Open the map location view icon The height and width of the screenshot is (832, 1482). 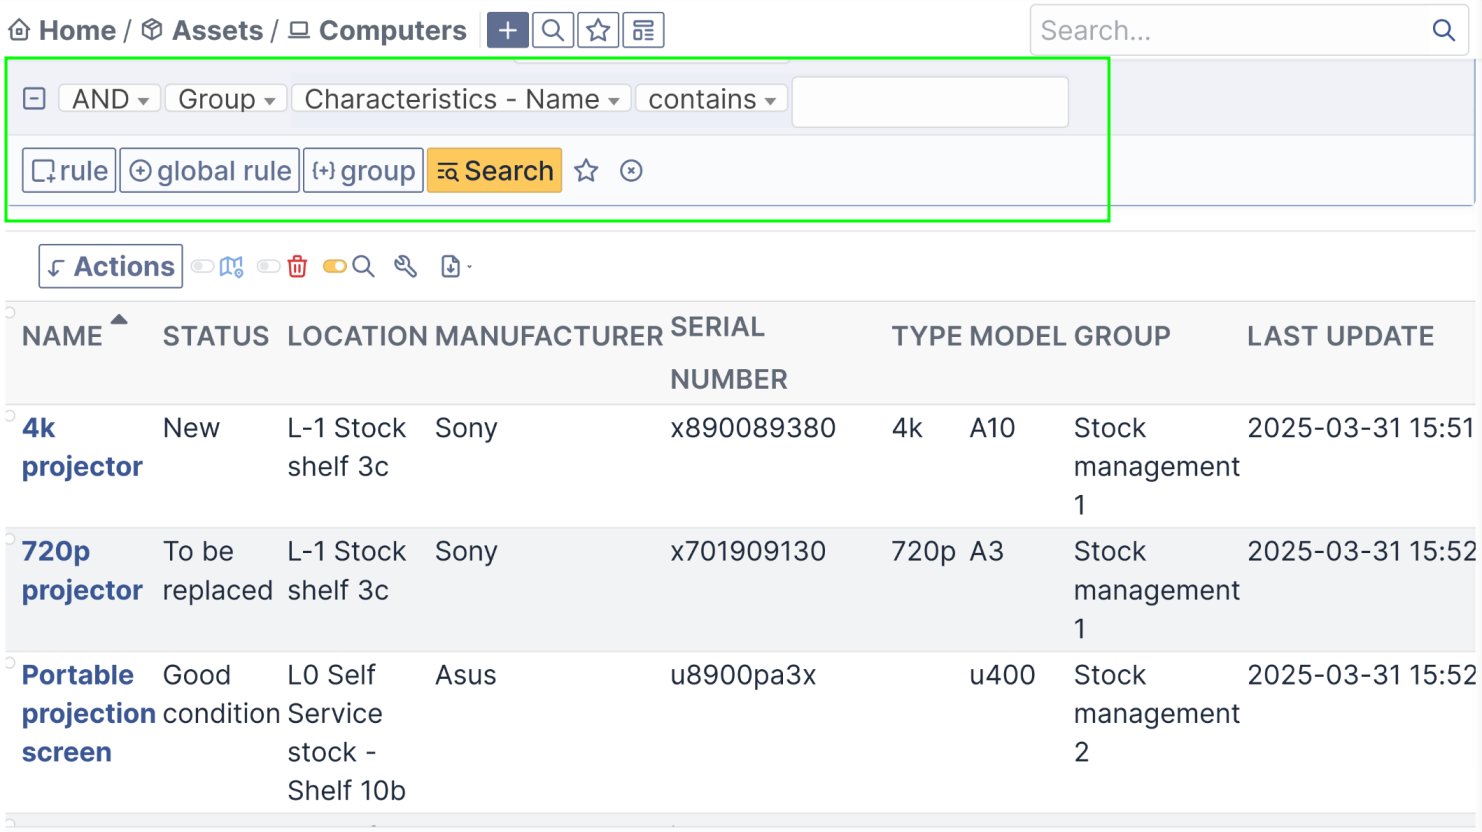click(231, 266)
